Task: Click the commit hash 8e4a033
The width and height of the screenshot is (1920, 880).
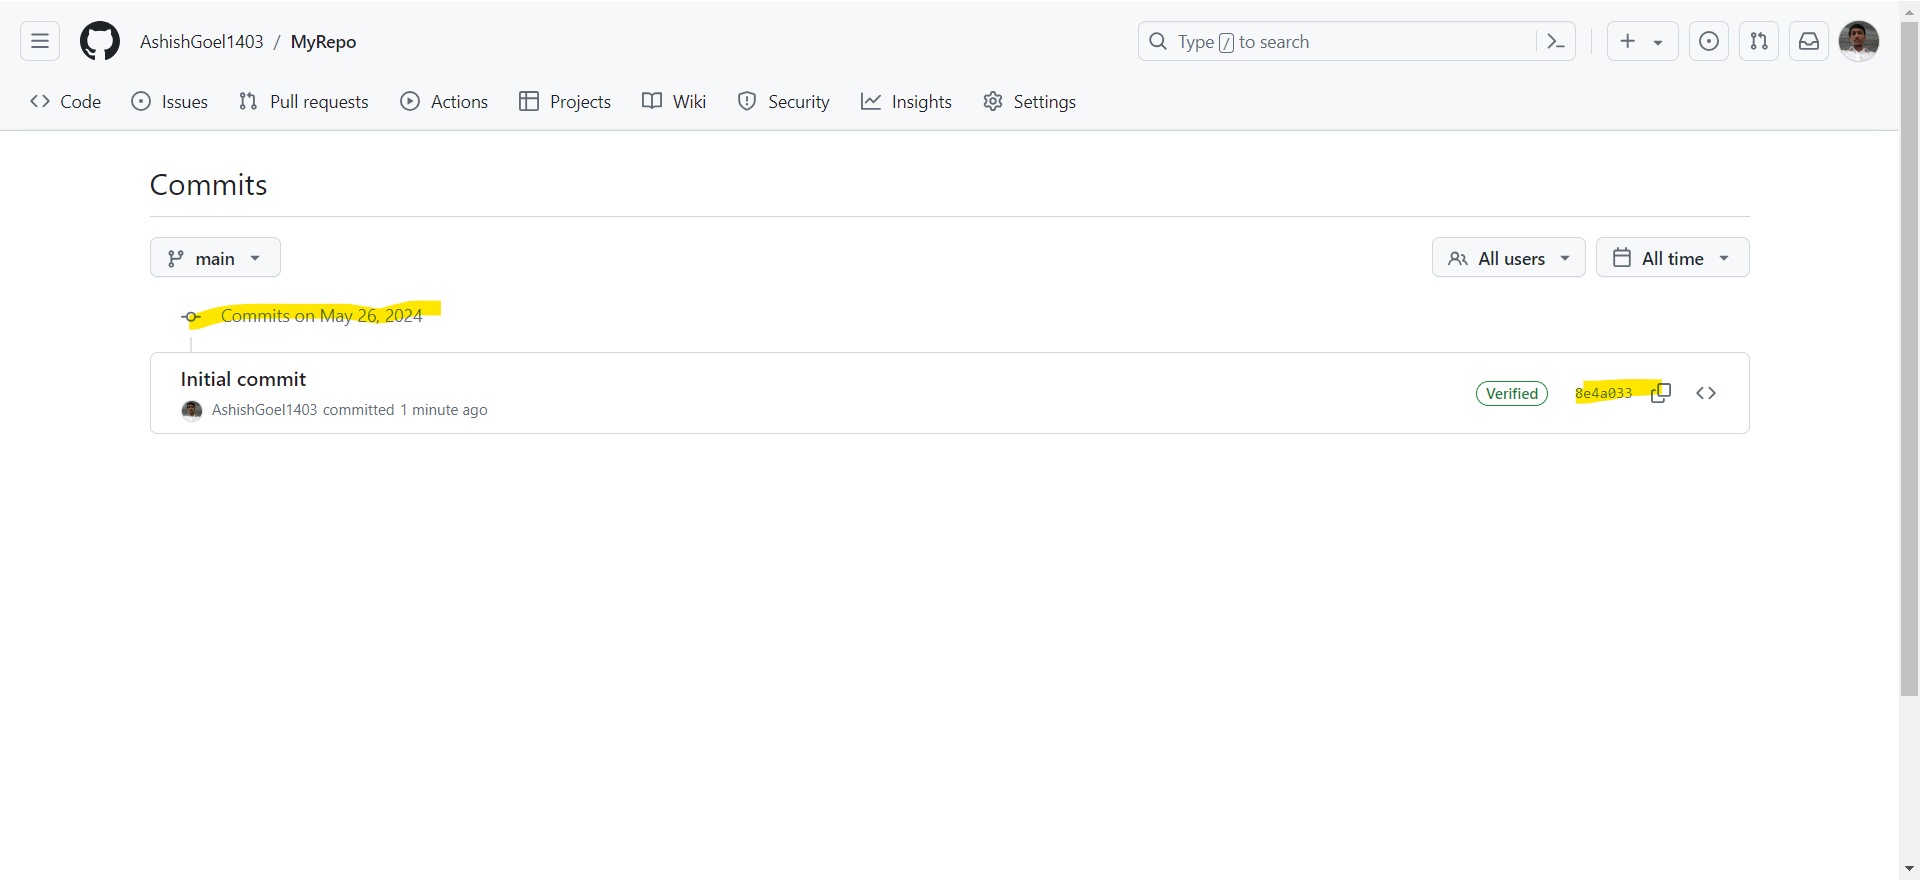Action: click(x=1603, y=393)
